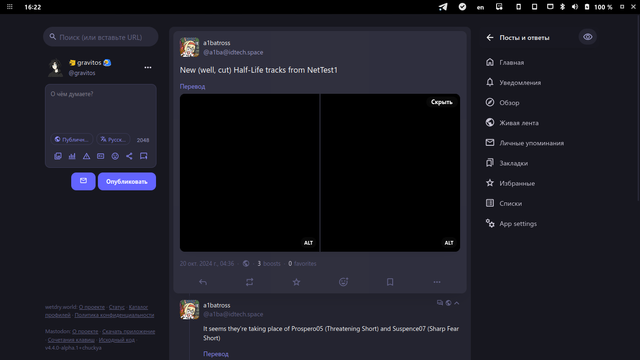
Task: Click the volume speaker tray icon
Action: point(575,7)
